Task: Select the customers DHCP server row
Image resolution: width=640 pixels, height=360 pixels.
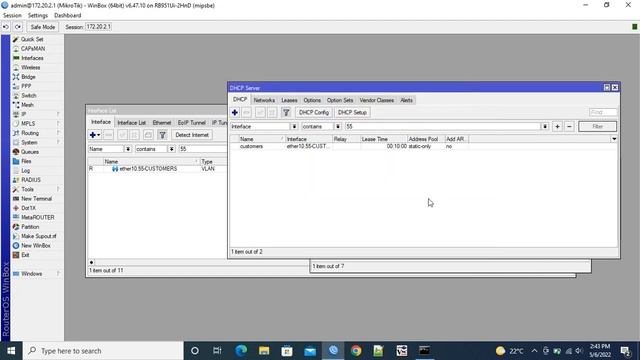Action: coord(424,146)
